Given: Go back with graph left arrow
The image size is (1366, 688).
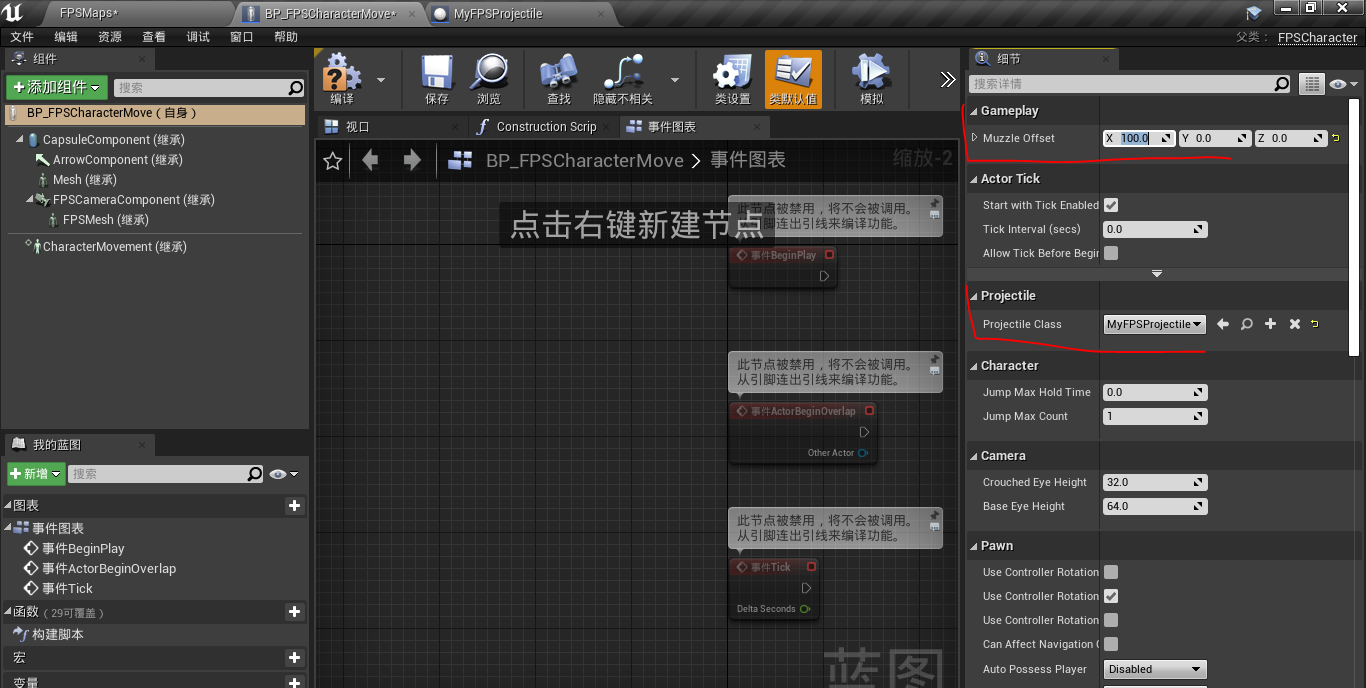Looking at the screenshot, I should pos(370,160).
